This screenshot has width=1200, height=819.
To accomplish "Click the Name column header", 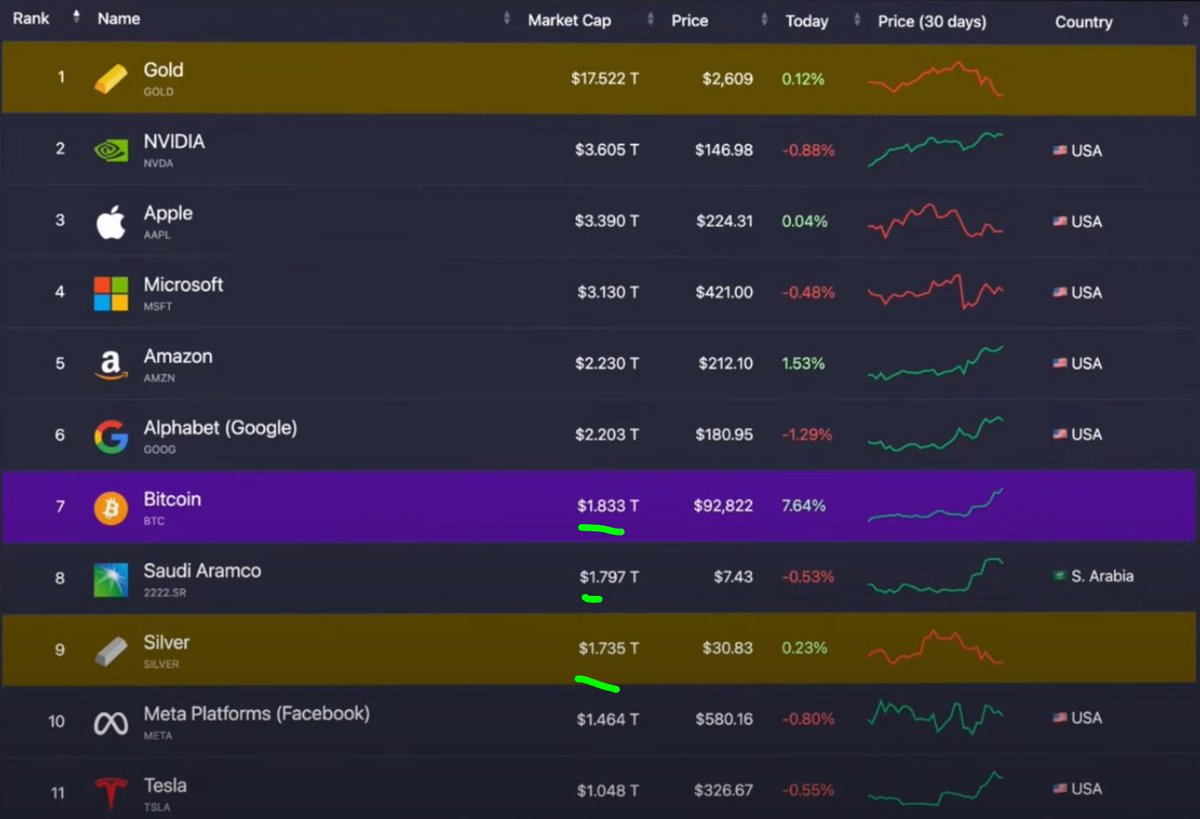I will click(x=117, y=17).
